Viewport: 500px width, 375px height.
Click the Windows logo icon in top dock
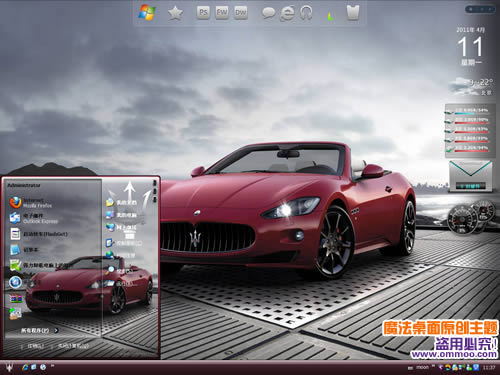[147, 13]
